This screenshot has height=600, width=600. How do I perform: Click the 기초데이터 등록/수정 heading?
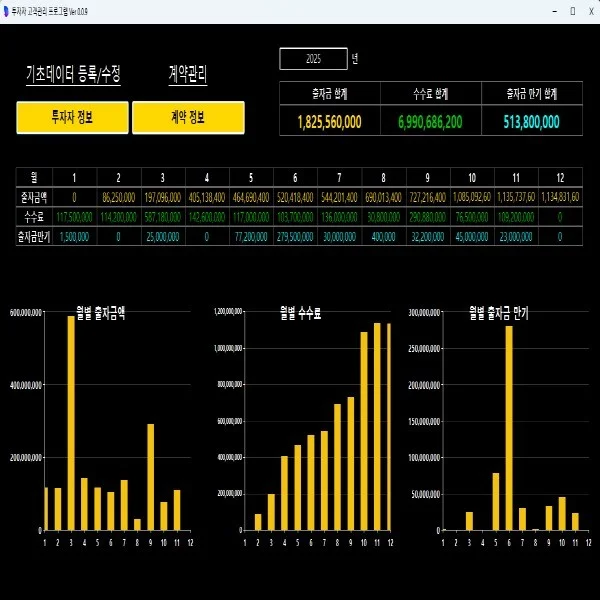click(73, 74)
